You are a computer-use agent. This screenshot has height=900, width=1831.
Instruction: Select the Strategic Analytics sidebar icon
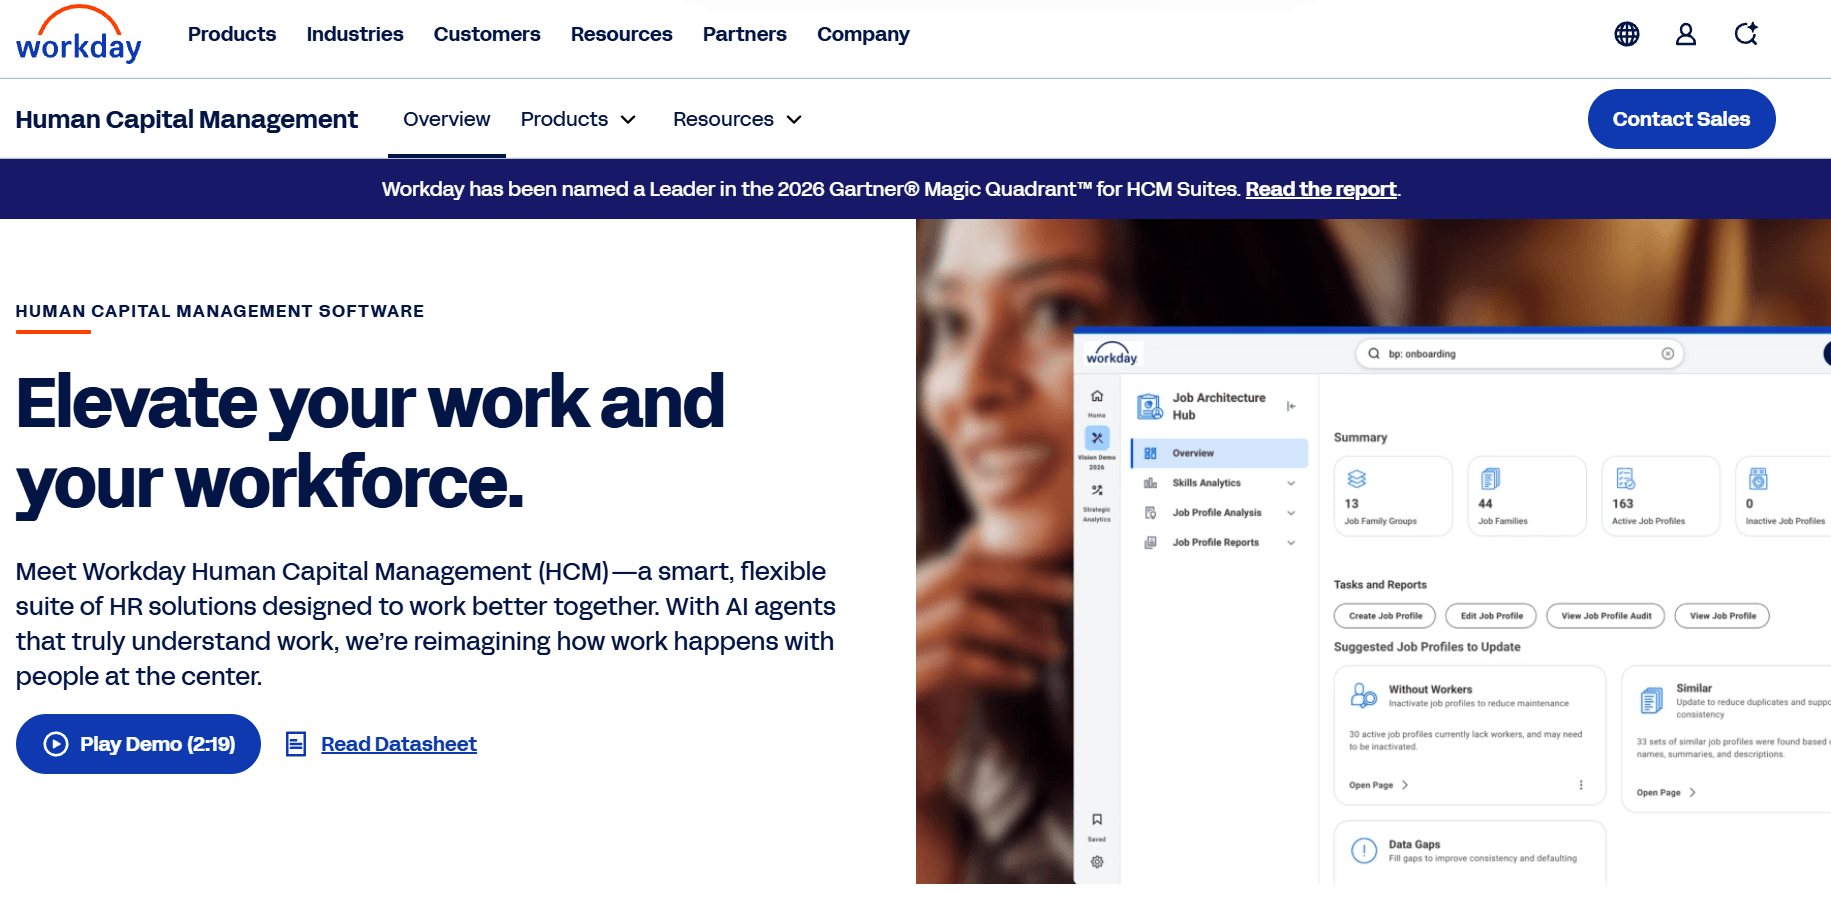(x=1097, y=490)
